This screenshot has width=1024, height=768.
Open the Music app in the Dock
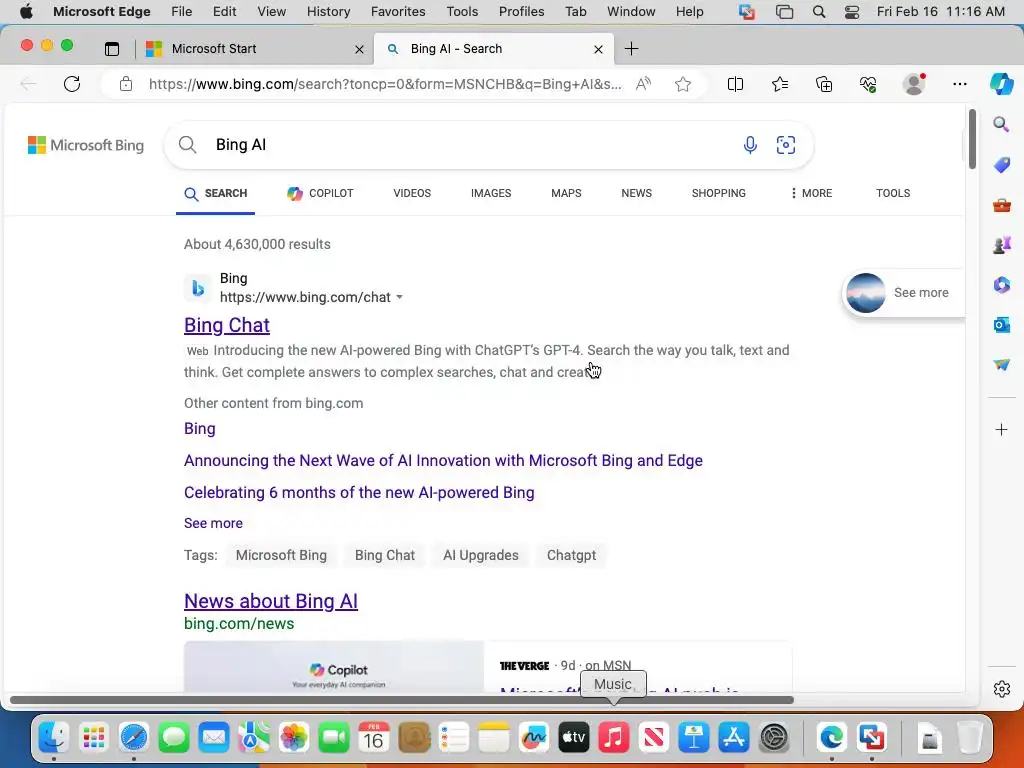614,737
